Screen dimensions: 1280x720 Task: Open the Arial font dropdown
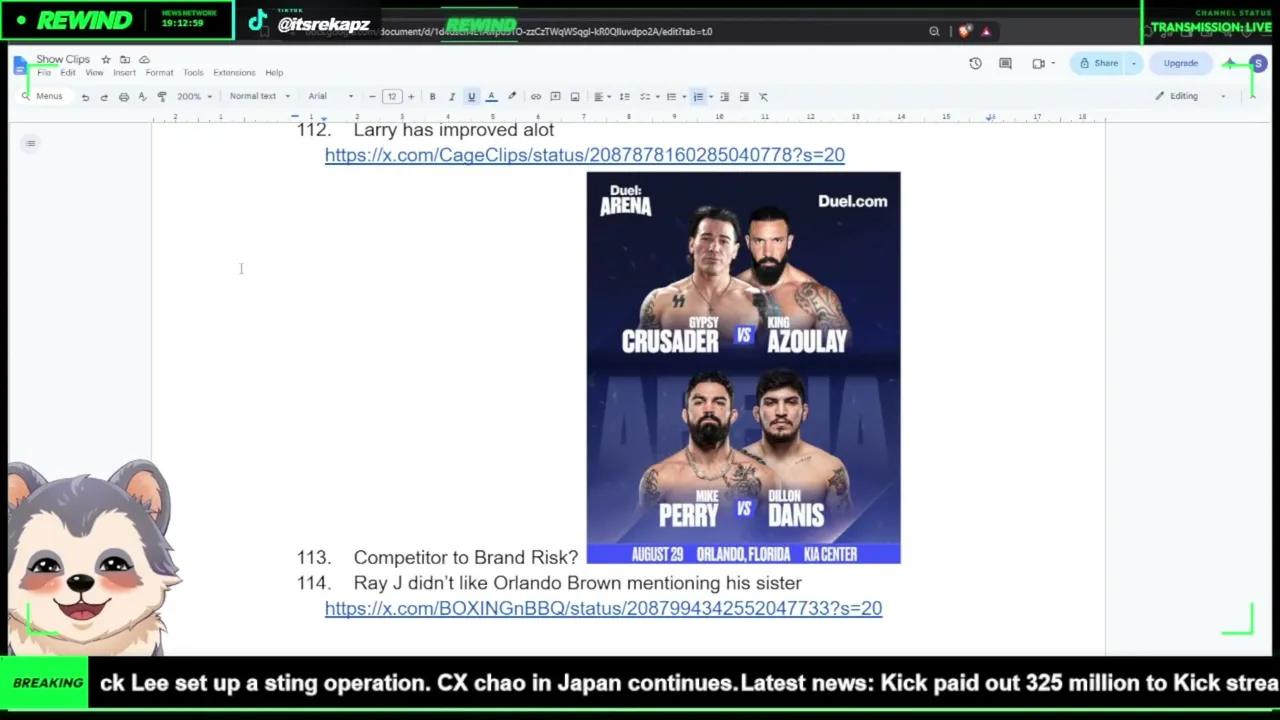(x=330, y=97)
